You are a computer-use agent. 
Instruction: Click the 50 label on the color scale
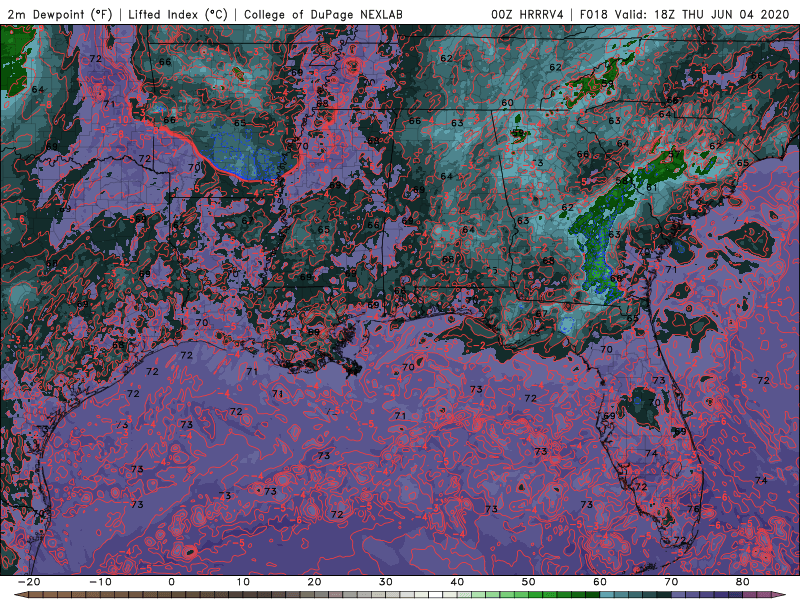pos(529,582)
